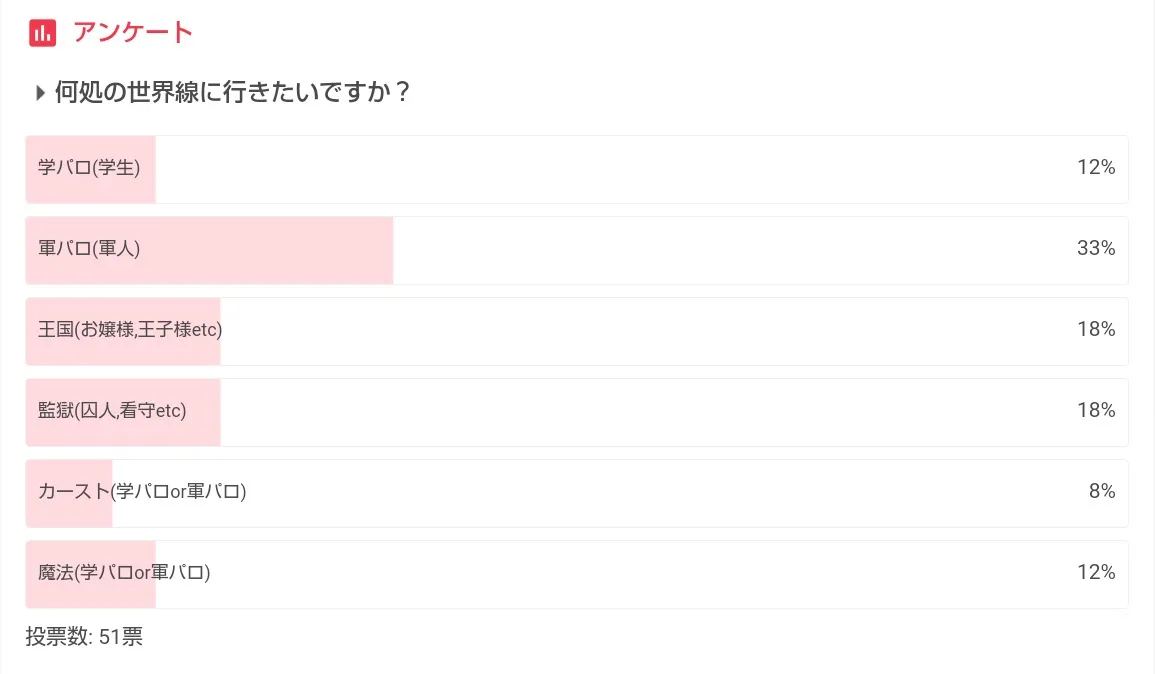Click the 8% label on カースト row
The image size is (1155, 674).
(x=1101, y=492)
